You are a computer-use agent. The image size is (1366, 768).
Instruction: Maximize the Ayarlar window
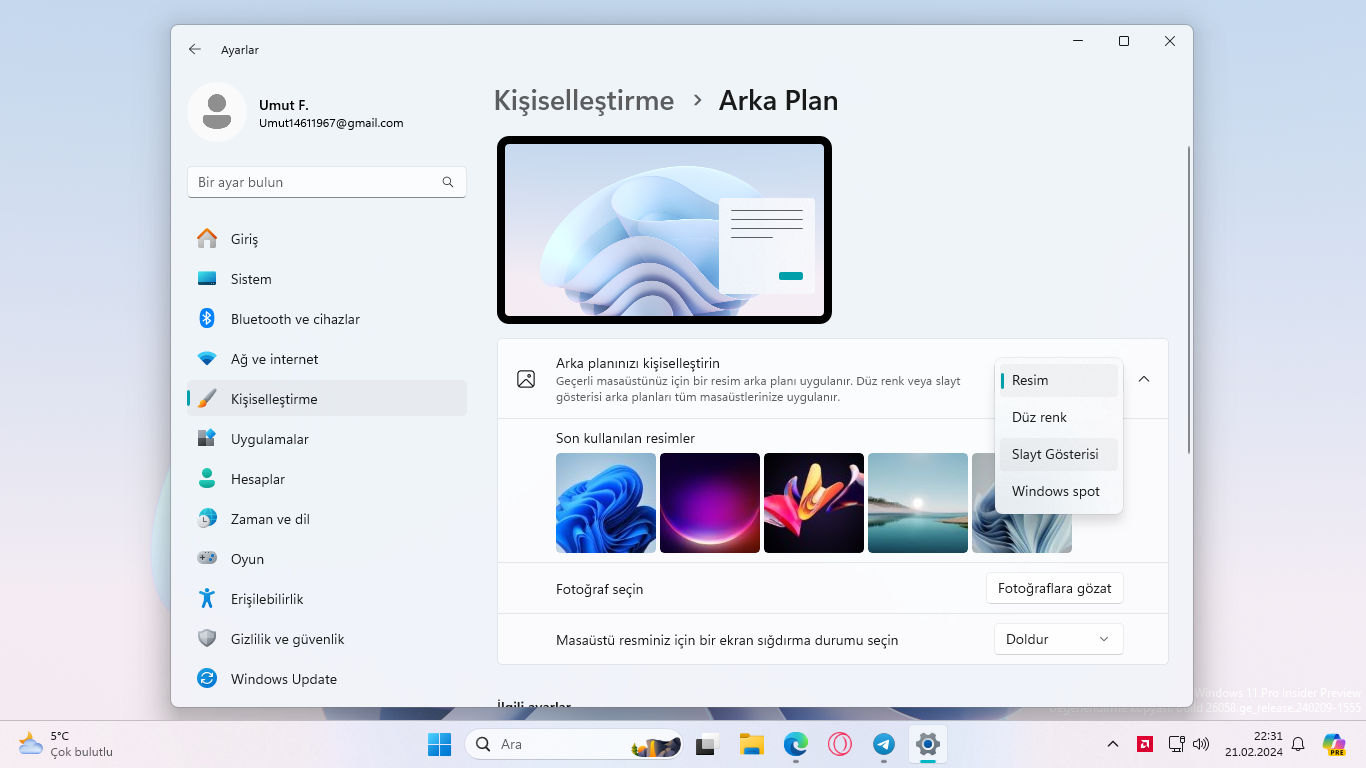pyautogui.click(x=1124, y=41)
